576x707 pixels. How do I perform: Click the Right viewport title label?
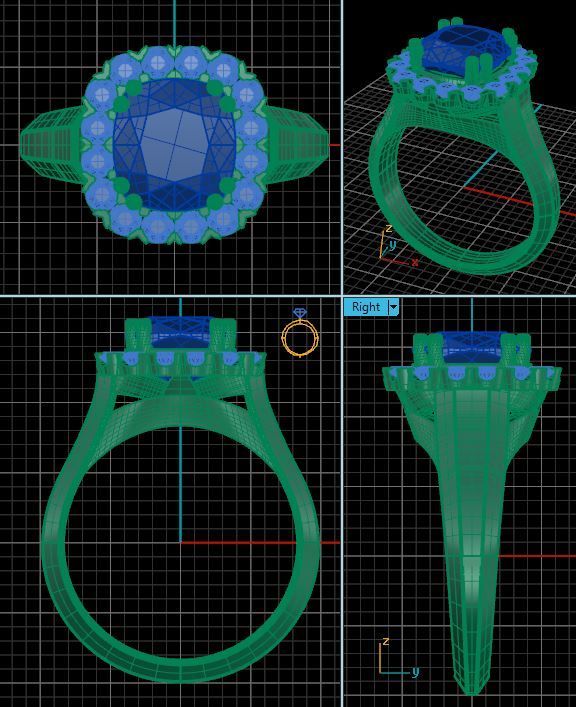point(366,307)
